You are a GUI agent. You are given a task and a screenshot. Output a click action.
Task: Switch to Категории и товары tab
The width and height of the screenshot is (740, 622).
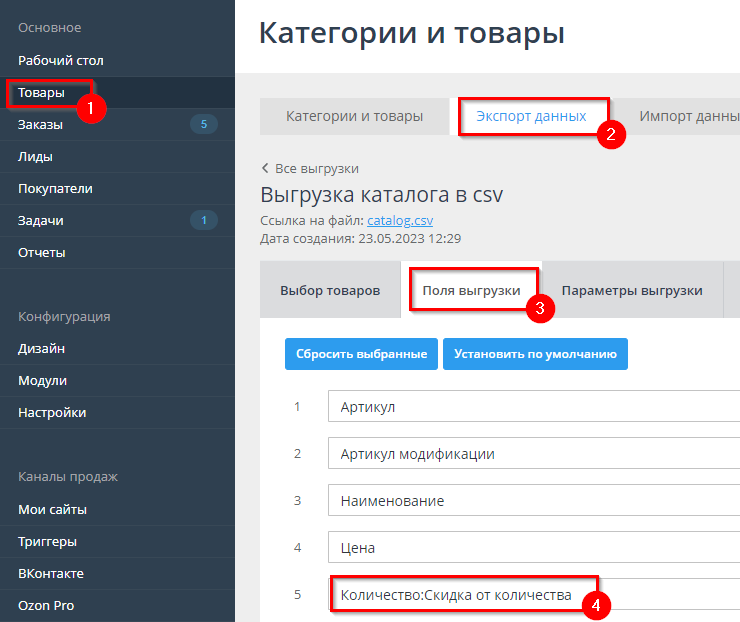point(354,116)
